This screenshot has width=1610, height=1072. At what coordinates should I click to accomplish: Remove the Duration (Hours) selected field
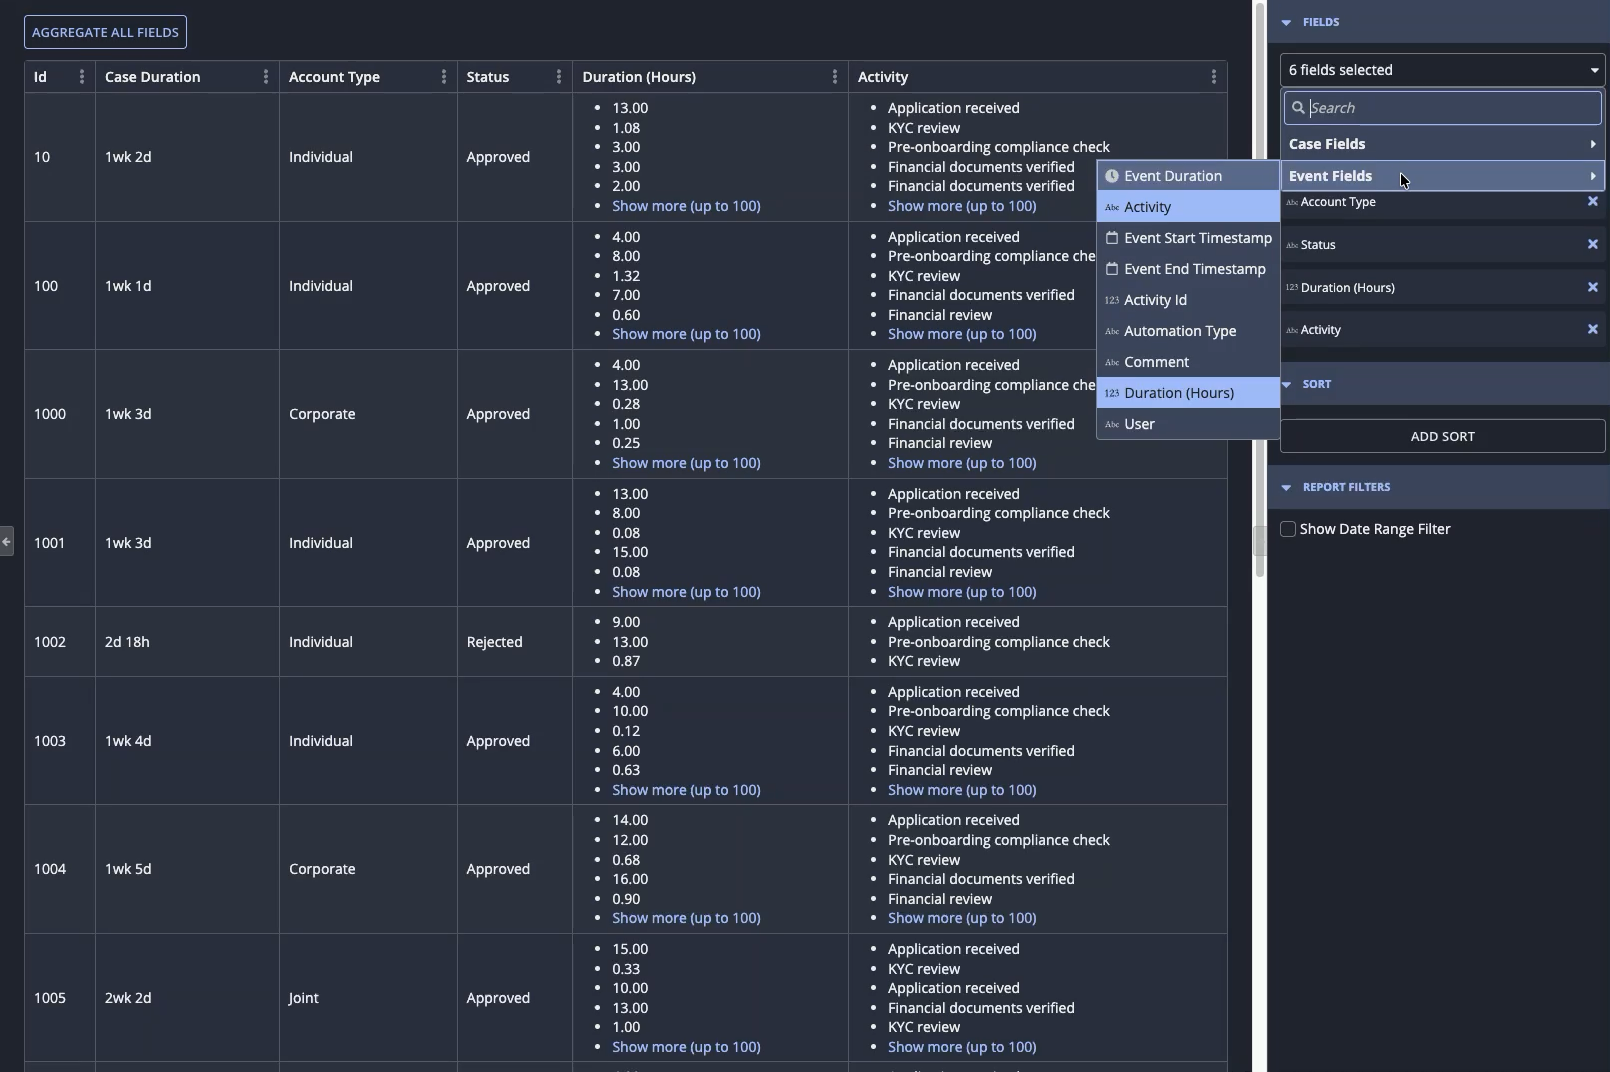pos(1593,287)
